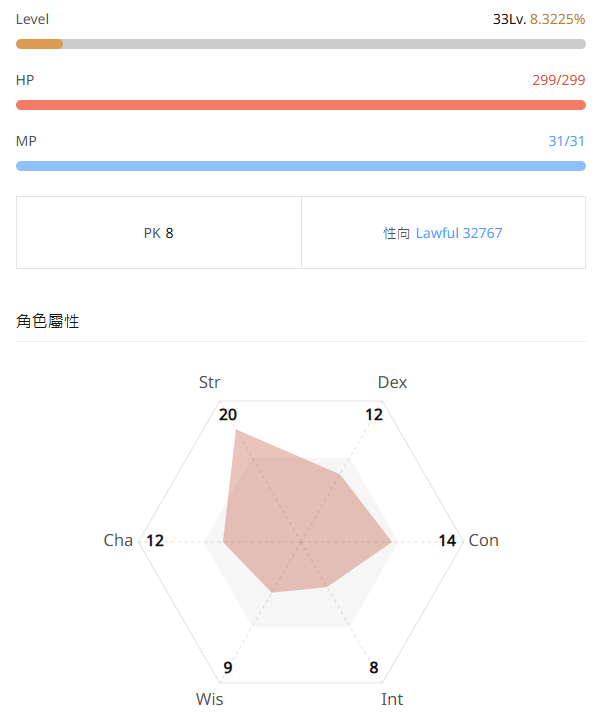Click the blue MP bar
Viewport: 609px width, 719px height.
[300, 166]
